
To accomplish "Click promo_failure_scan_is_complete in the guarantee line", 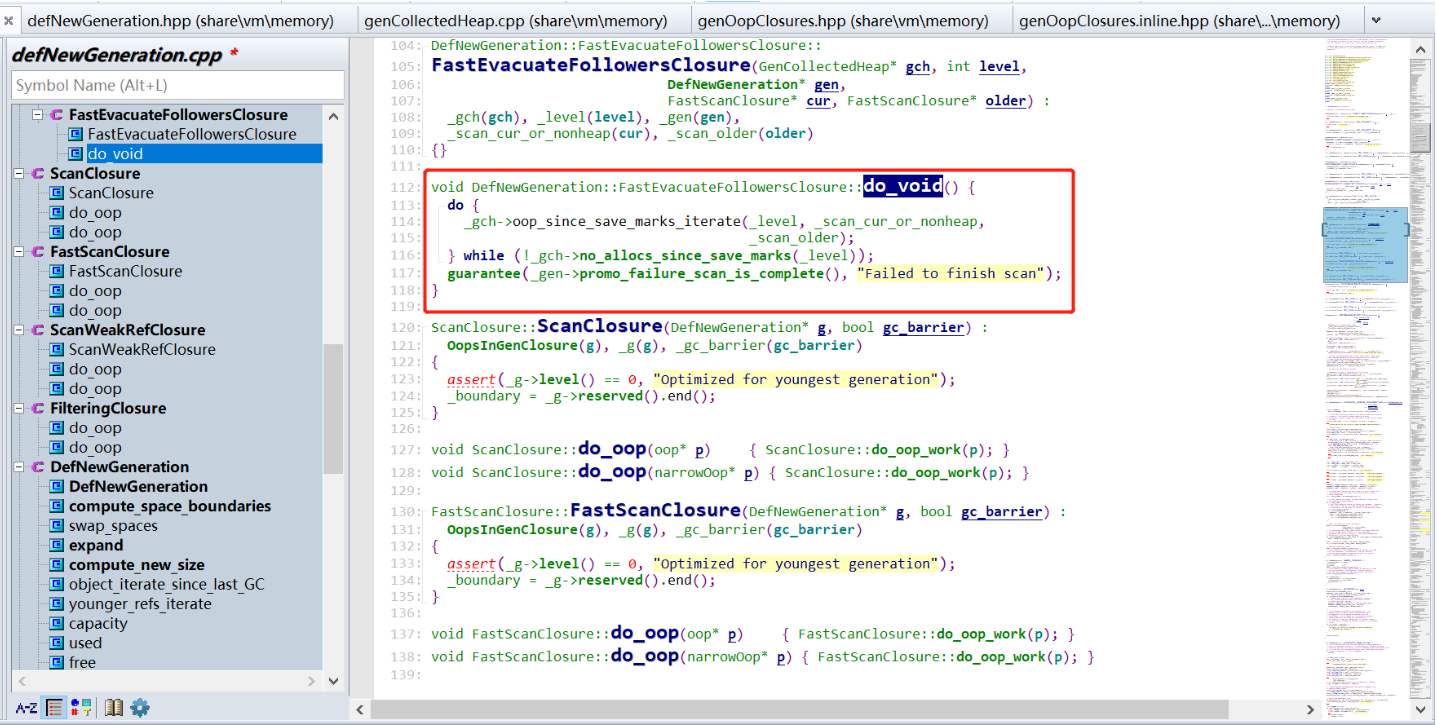I will tap(701, 273).
